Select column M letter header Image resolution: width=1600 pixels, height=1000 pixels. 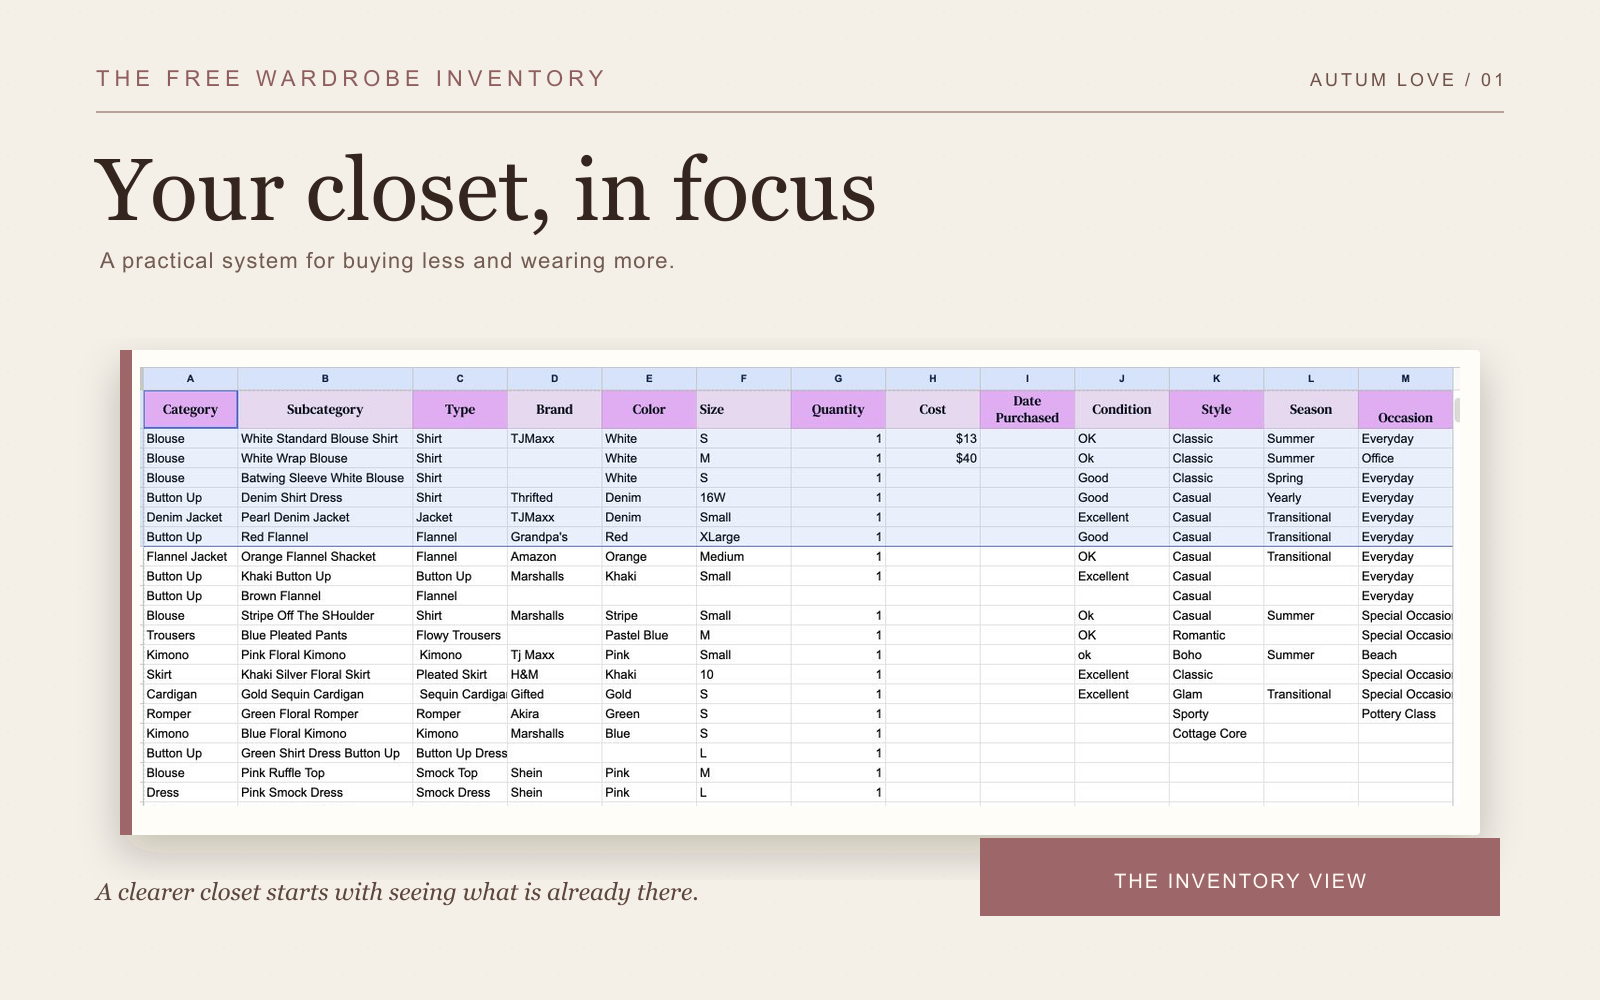[1405, 378]
